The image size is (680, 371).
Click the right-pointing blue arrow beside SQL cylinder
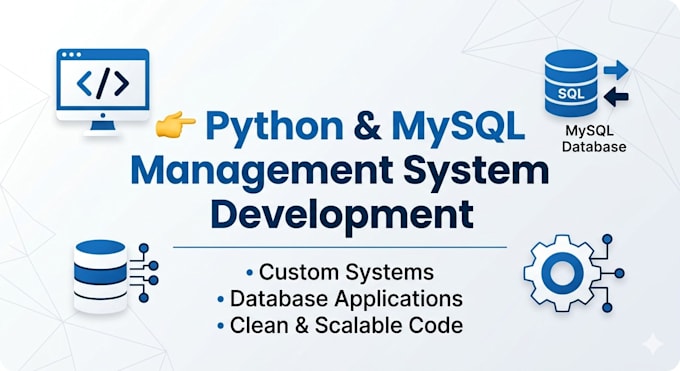(616, 70)
